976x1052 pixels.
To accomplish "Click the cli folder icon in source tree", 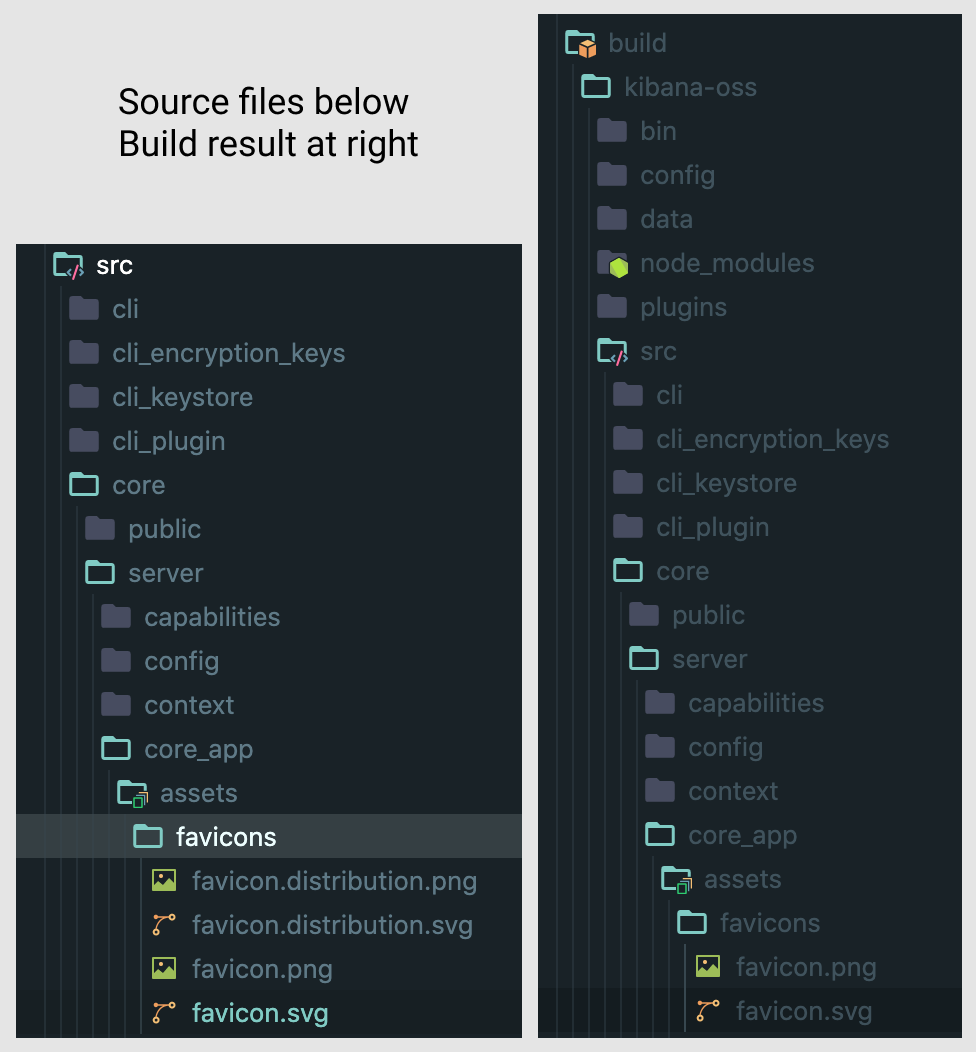I will [x=84, y=309].
